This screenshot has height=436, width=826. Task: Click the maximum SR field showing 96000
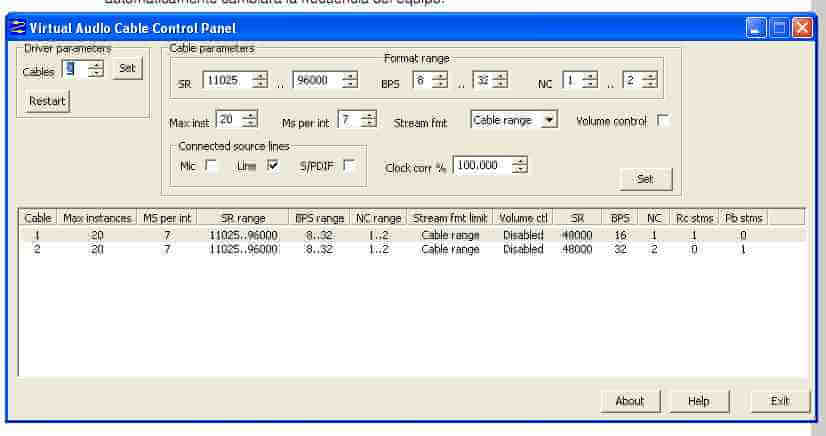317,80
